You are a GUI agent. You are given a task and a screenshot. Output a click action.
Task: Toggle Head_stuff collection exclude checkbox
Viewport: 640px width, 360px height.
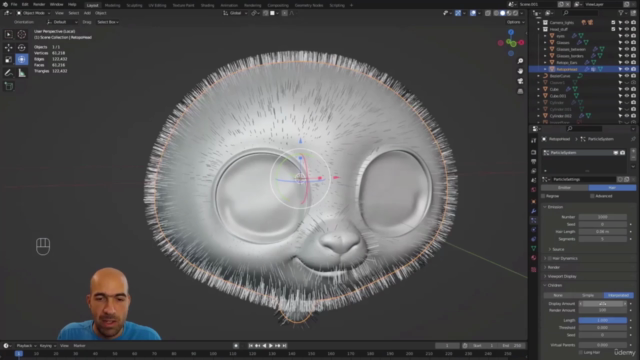click(613, 29)
